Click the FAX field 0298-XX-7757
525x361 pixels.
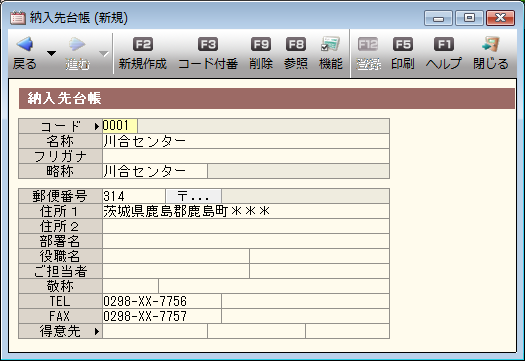tap(162, 316)
